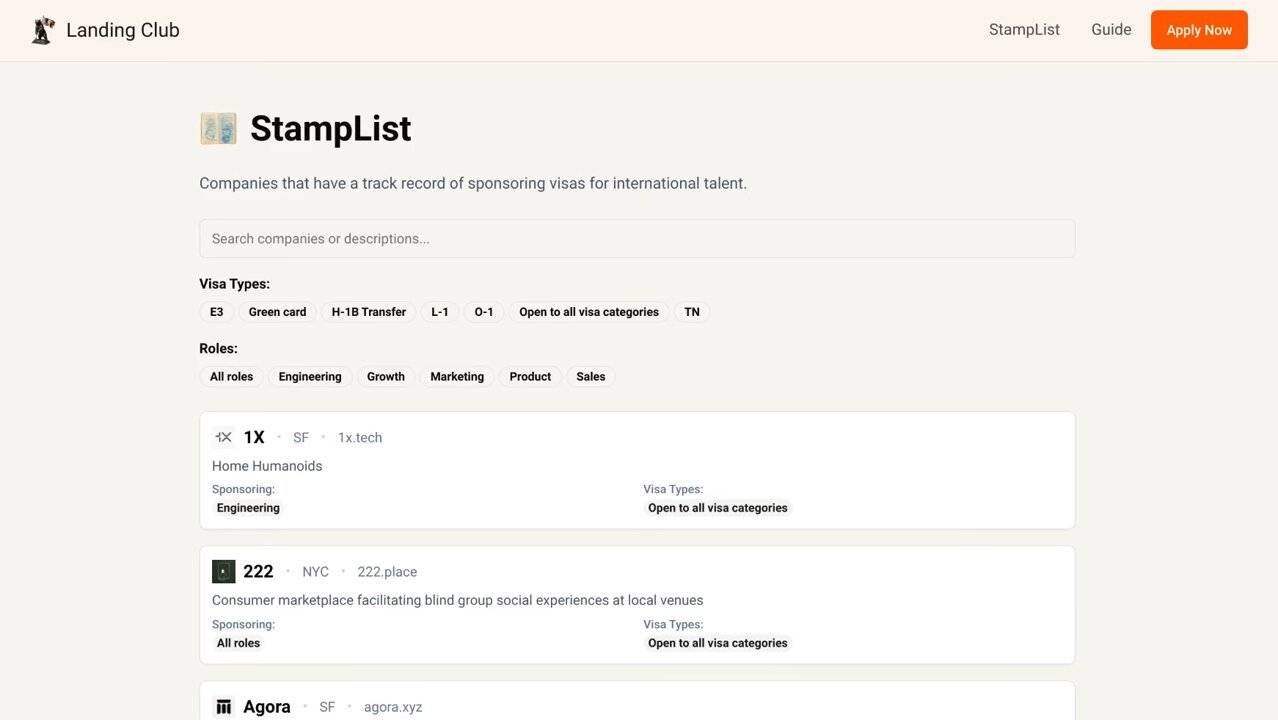Image resolution: width=1278 pixels, height=720 pixels.
Task: Open the Agora company name
Action: point(267,707)
